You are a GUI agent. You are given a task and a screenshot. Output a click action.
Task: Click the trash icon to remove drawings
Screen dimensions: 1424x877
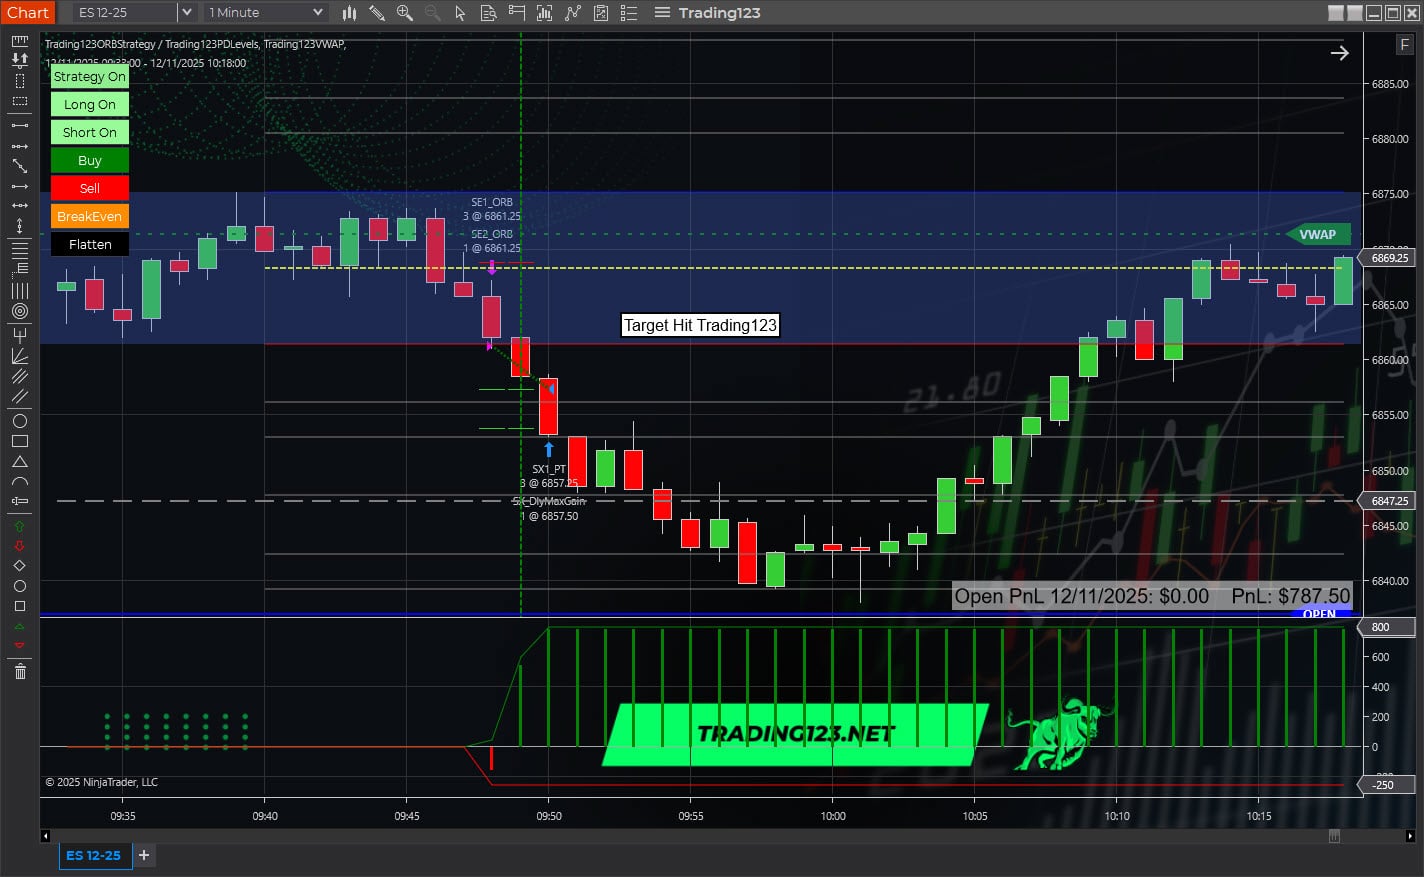[x=19, y=672]
